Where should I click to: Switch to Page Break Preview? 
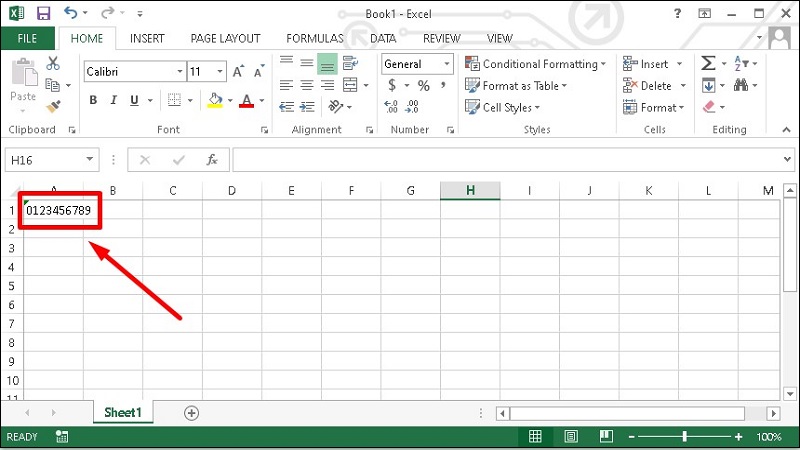606,437
